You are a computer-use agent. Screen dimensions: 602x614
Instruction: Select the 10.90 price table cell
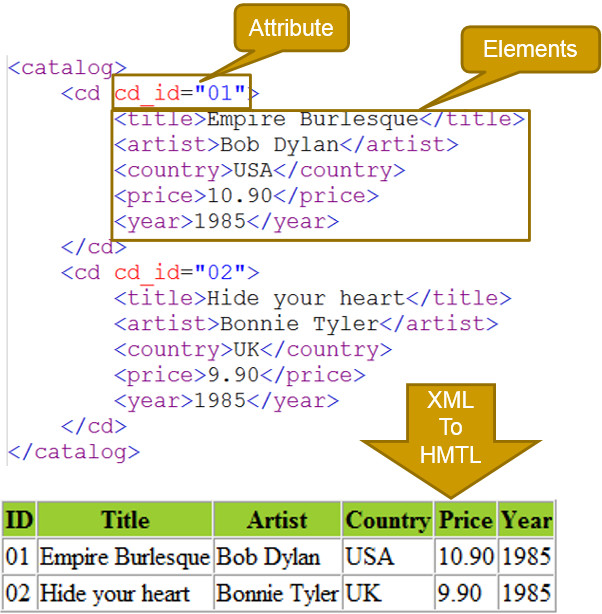(465, 556)
